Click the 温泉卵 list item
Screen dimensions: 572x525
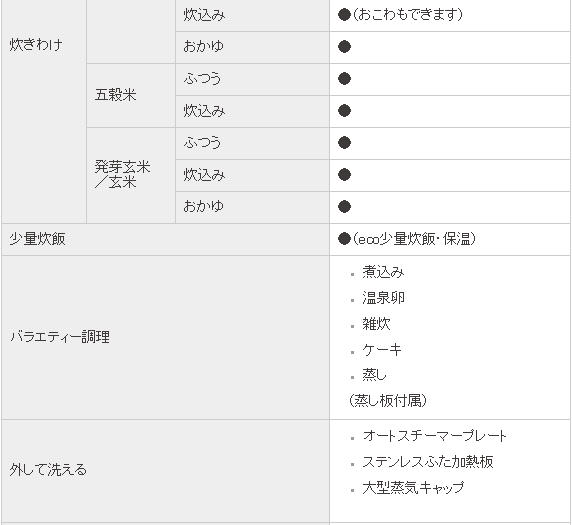coord(383,298)
